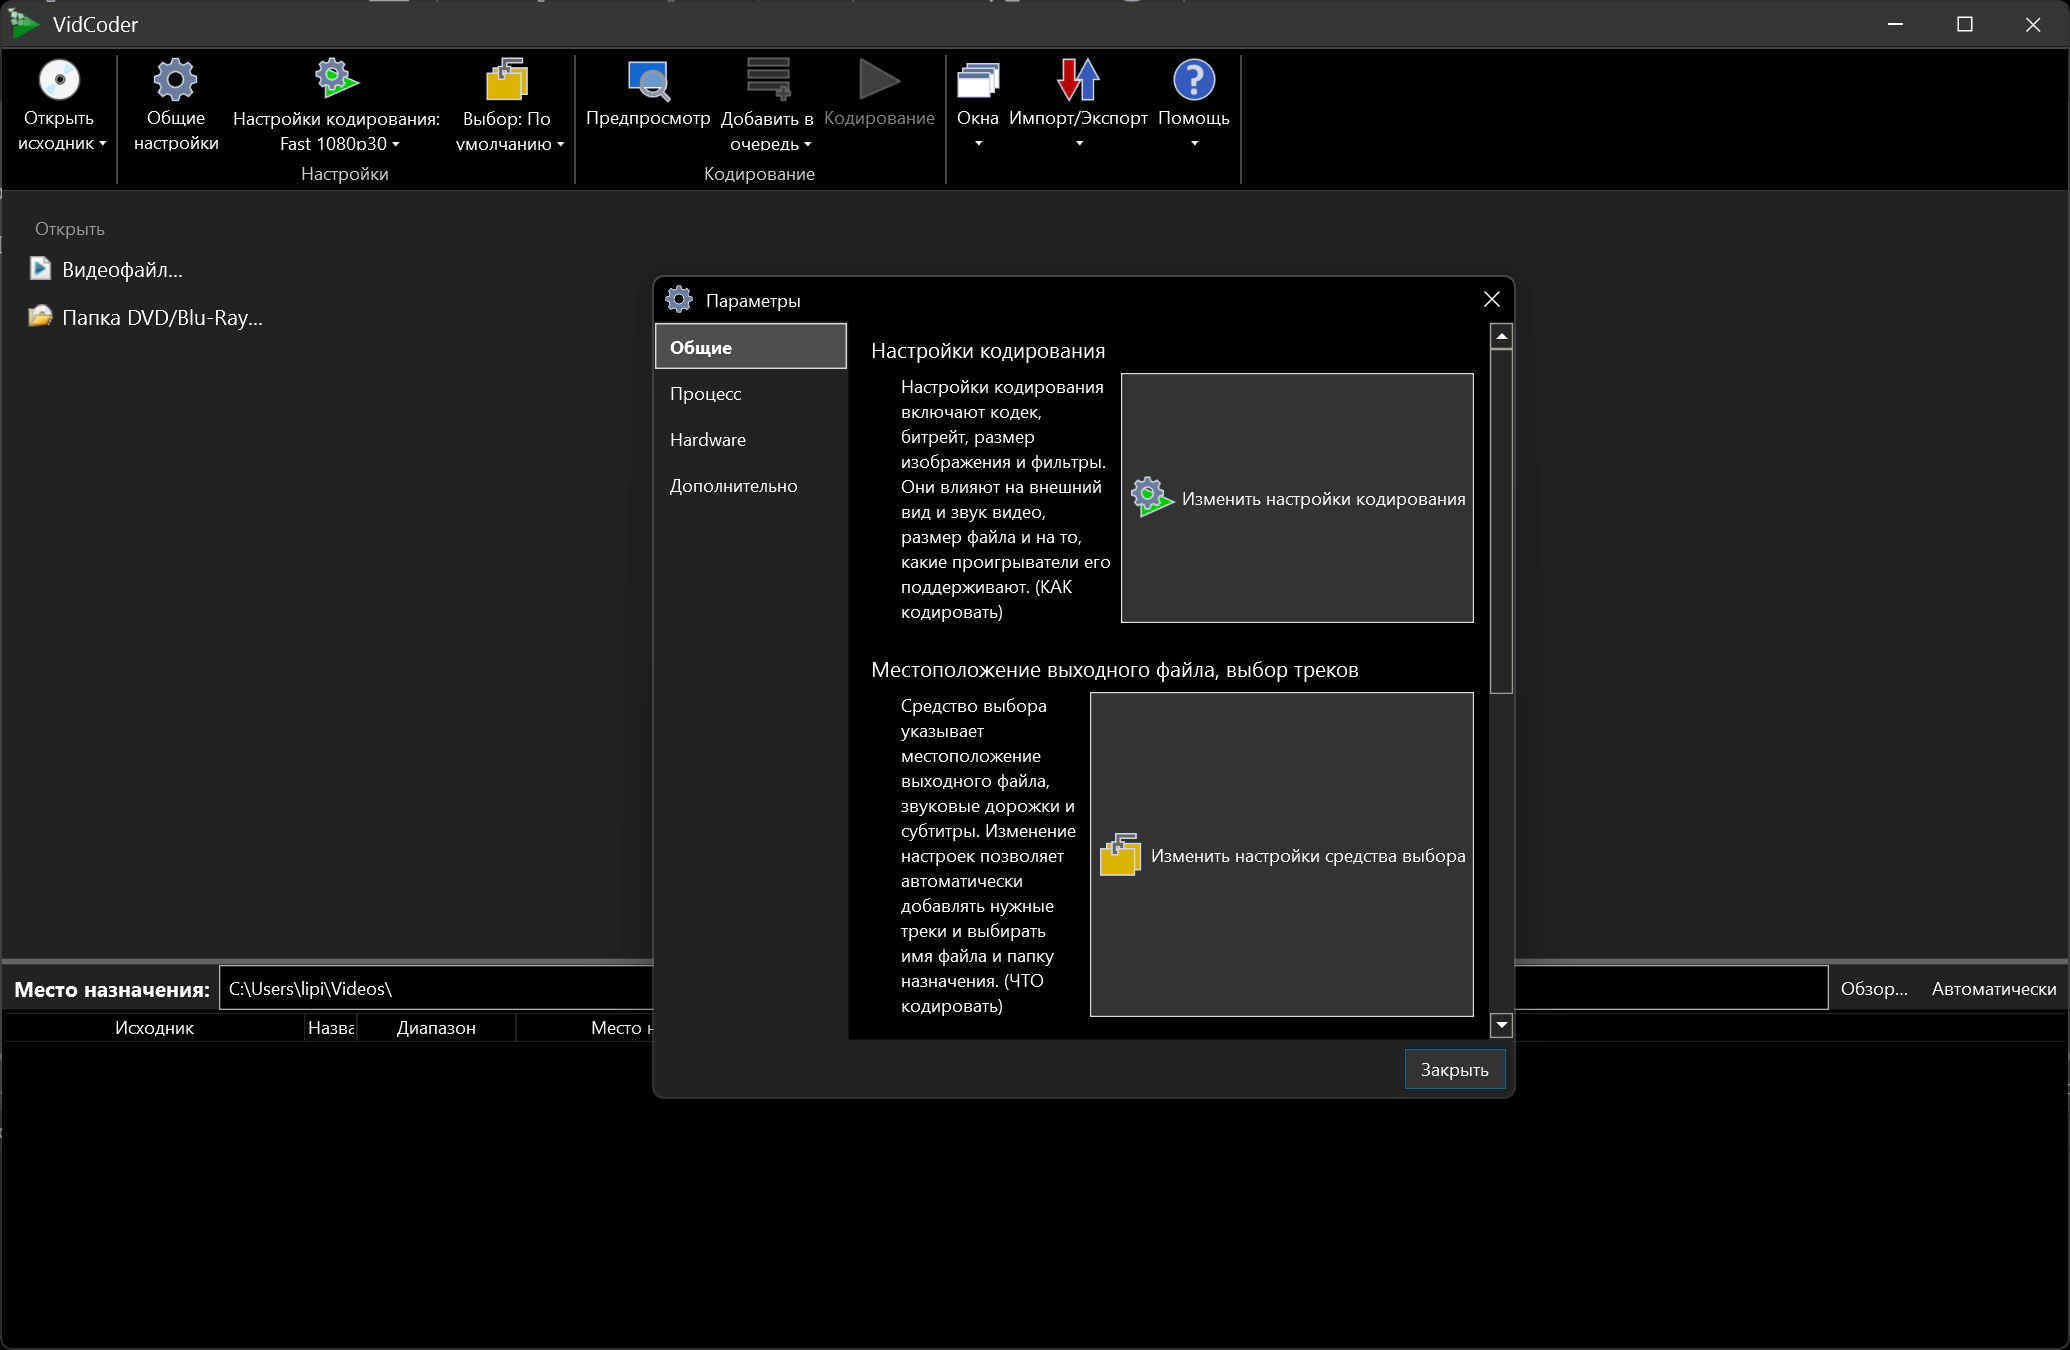Click Add to Queue icon
The image size is (2070, 1350).
(x=767, y=80)
